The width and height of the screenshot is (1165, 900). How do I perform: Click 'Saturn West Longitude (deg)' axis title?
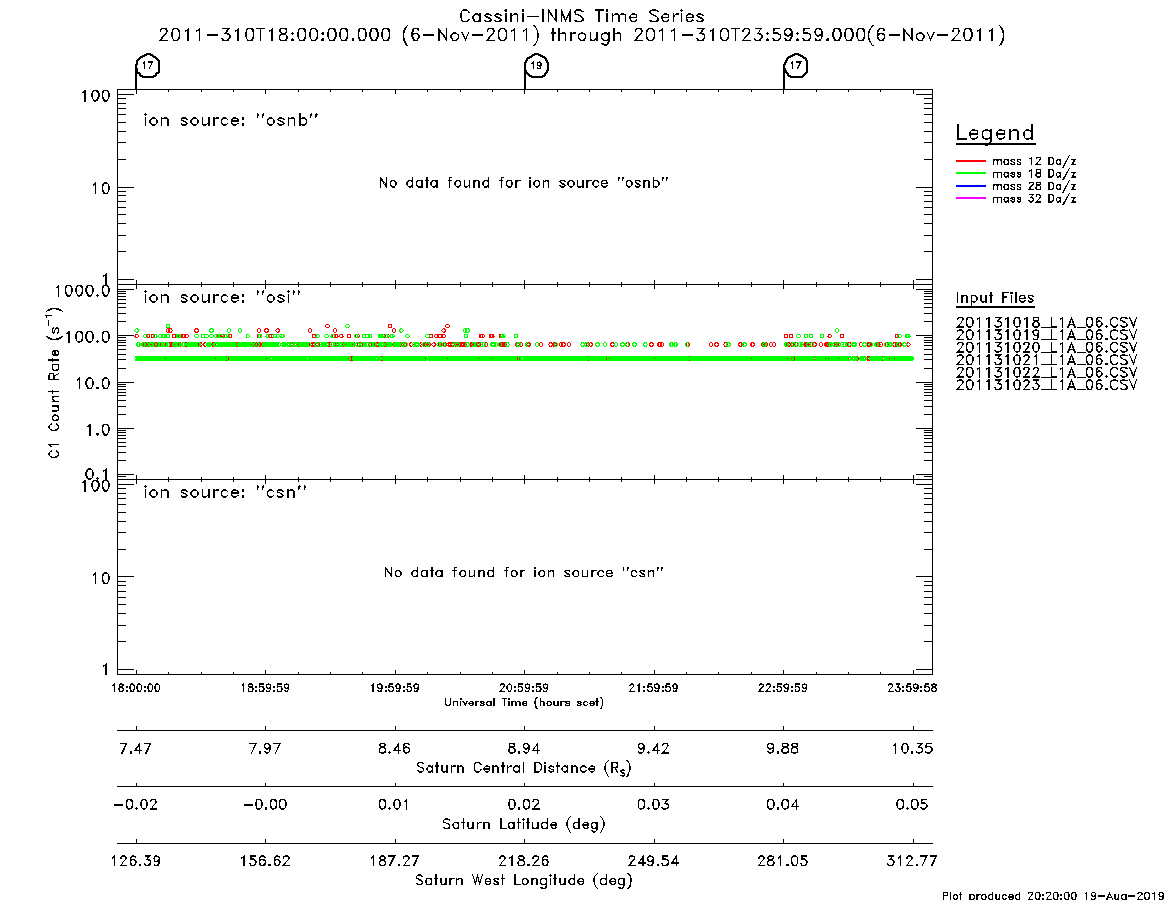[524, 881]
